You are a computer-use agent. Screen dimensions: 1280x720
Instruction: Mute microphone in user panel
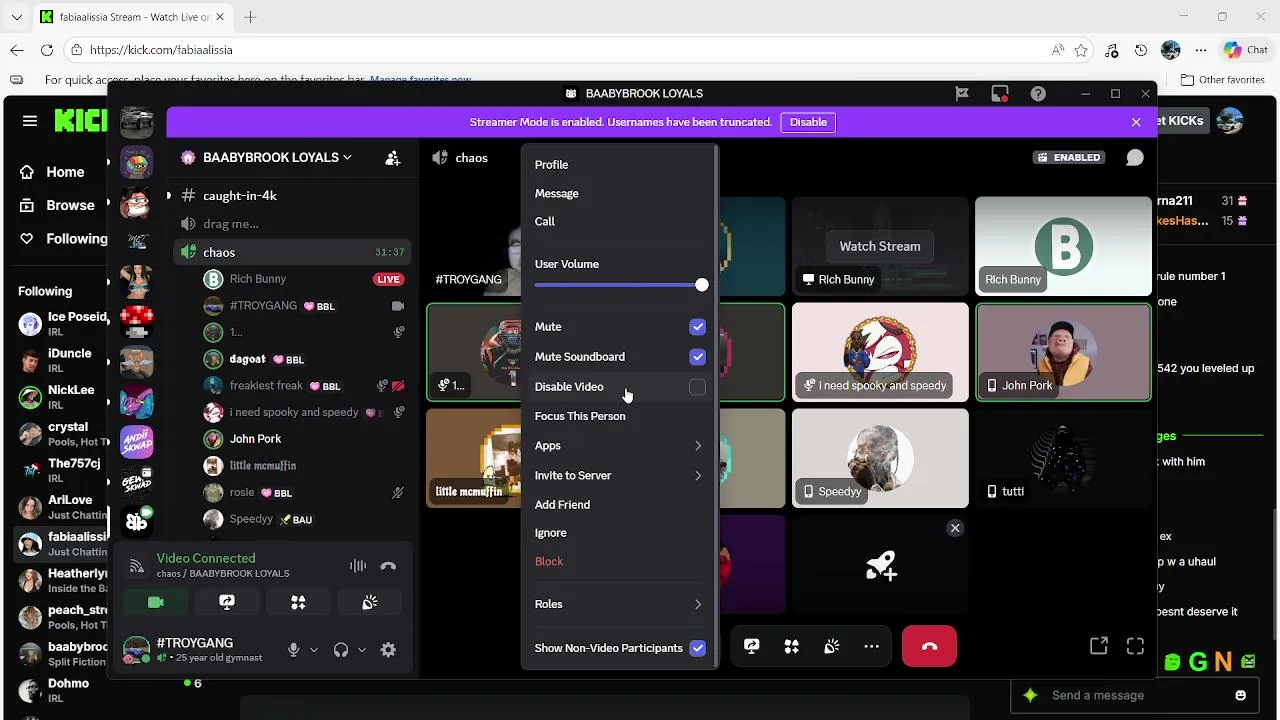click(293, 650)
